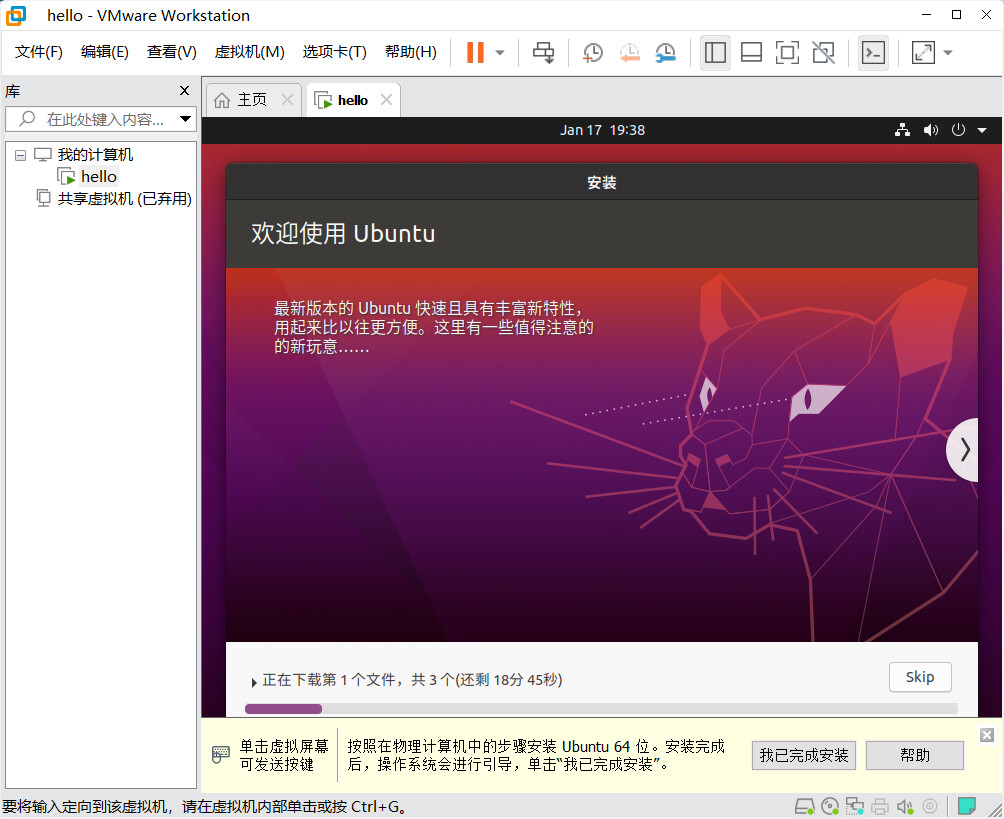Click the 安装 installer window title
The height and width of the screenshot is (819, 1004).
(x=602, y=182)
